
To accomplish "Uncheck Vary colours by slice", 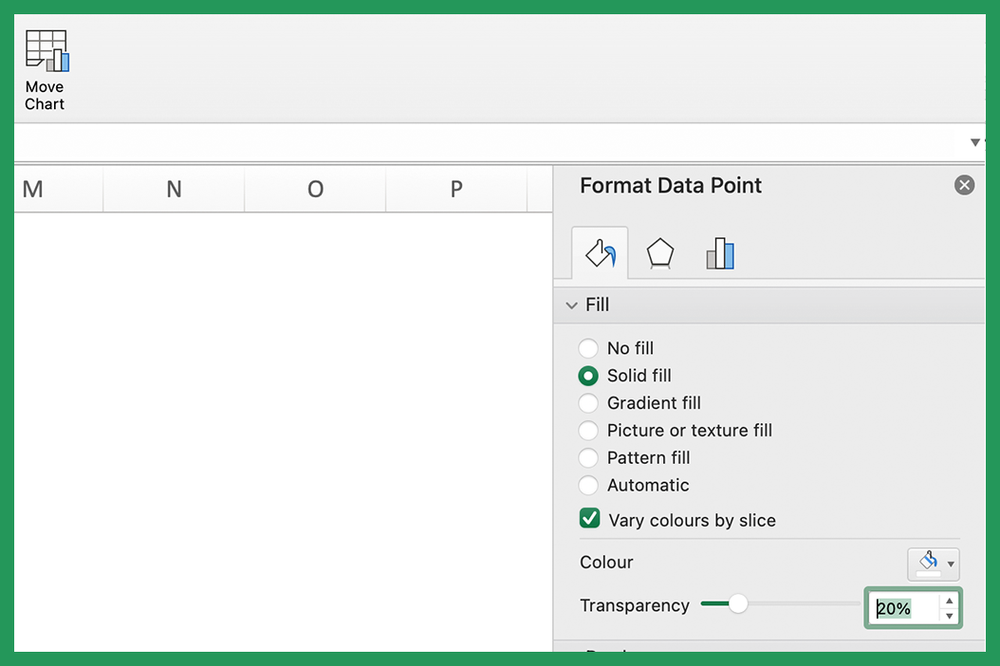I will [588, 520].
